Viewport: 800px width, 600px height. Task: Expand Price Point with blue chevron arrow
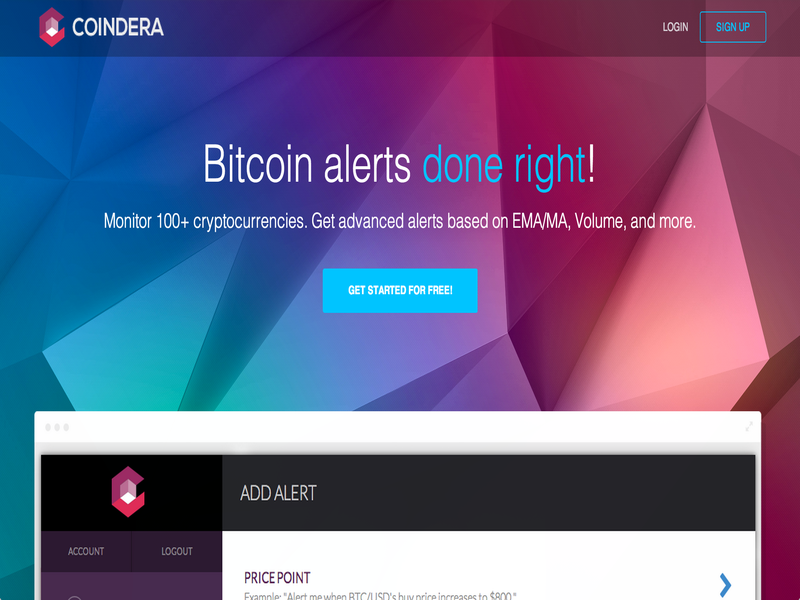coord(725,585)
